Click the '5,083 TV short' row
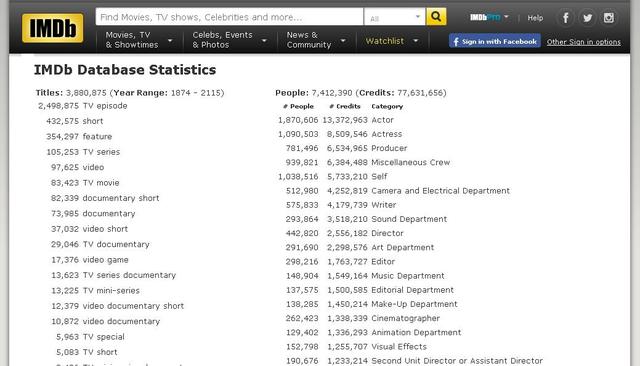This screenshot has width=640, height=366. [x=87, y=352]
